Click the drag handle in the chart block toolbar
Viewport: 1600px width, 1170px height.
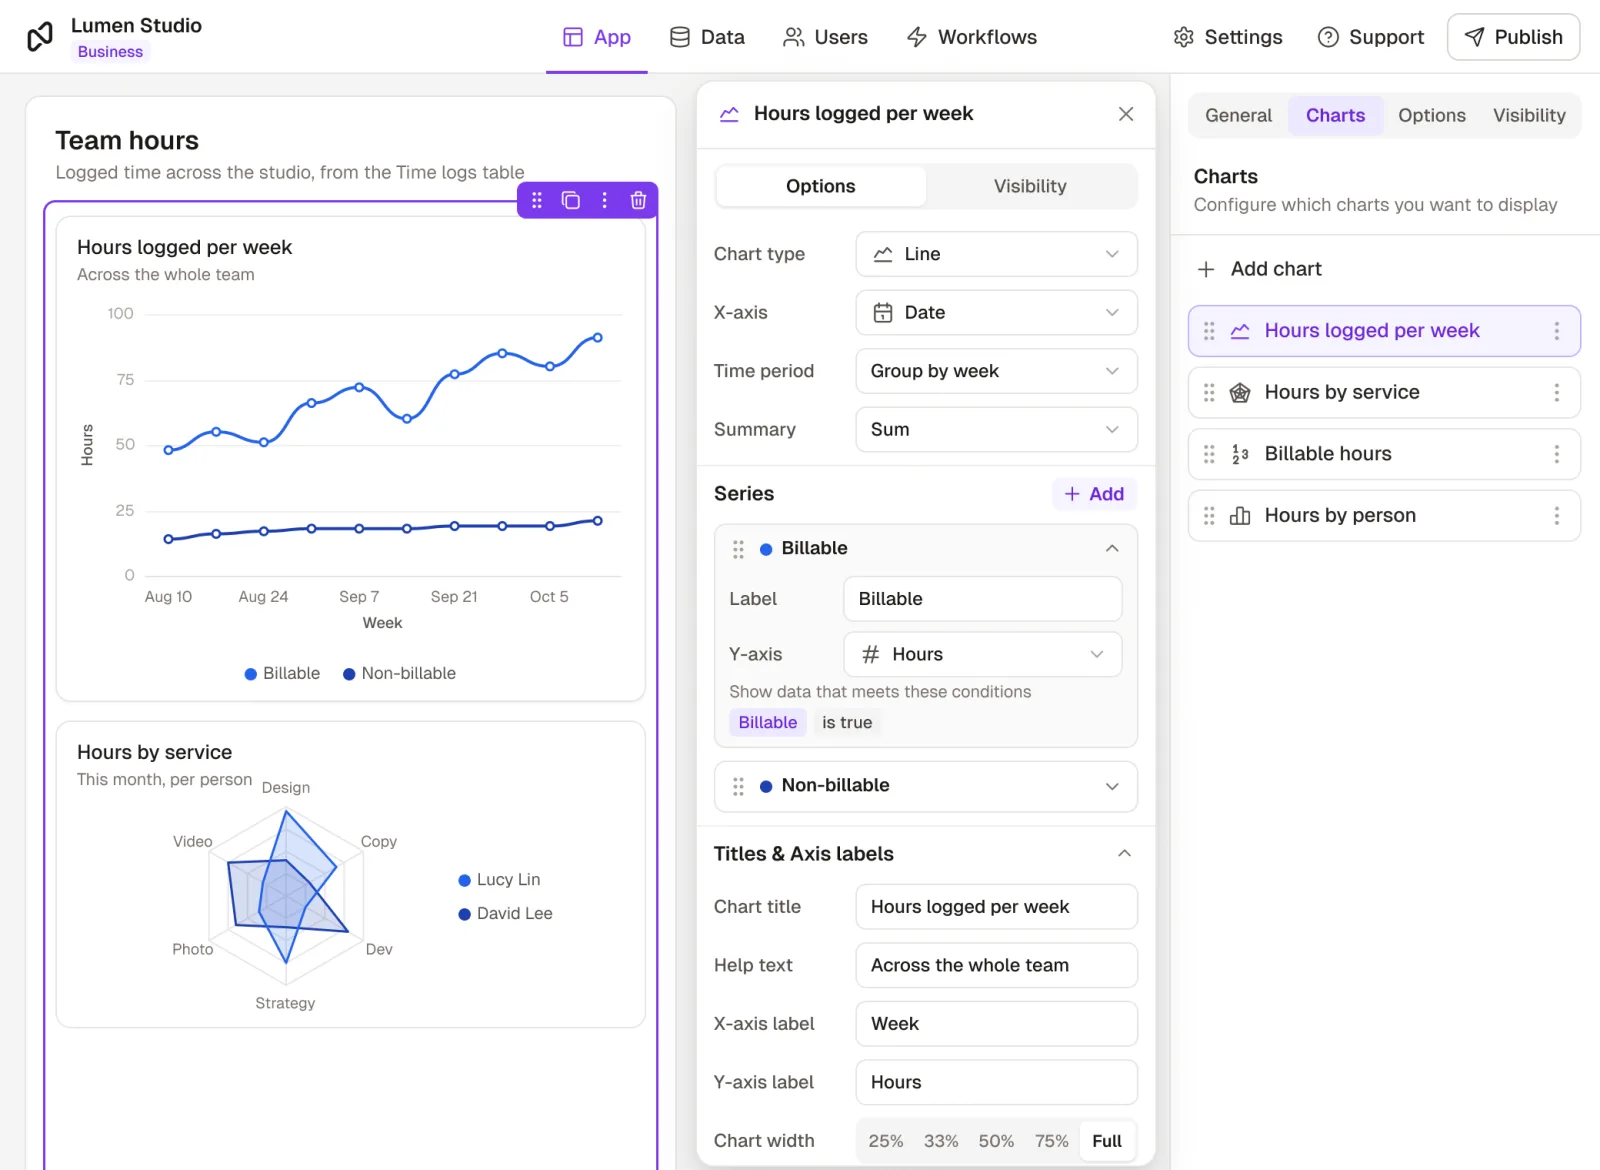pyautogui.click(x=537, y=200)
